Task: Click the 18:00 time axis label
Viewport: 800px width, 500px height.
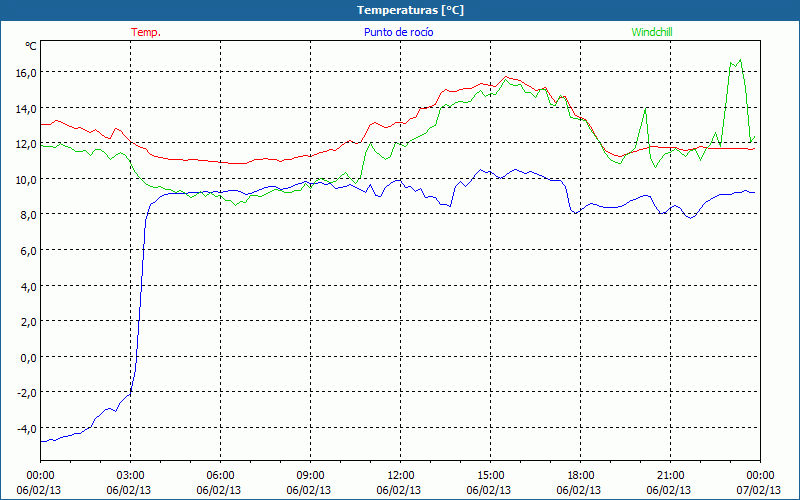Action: [581, 476]
